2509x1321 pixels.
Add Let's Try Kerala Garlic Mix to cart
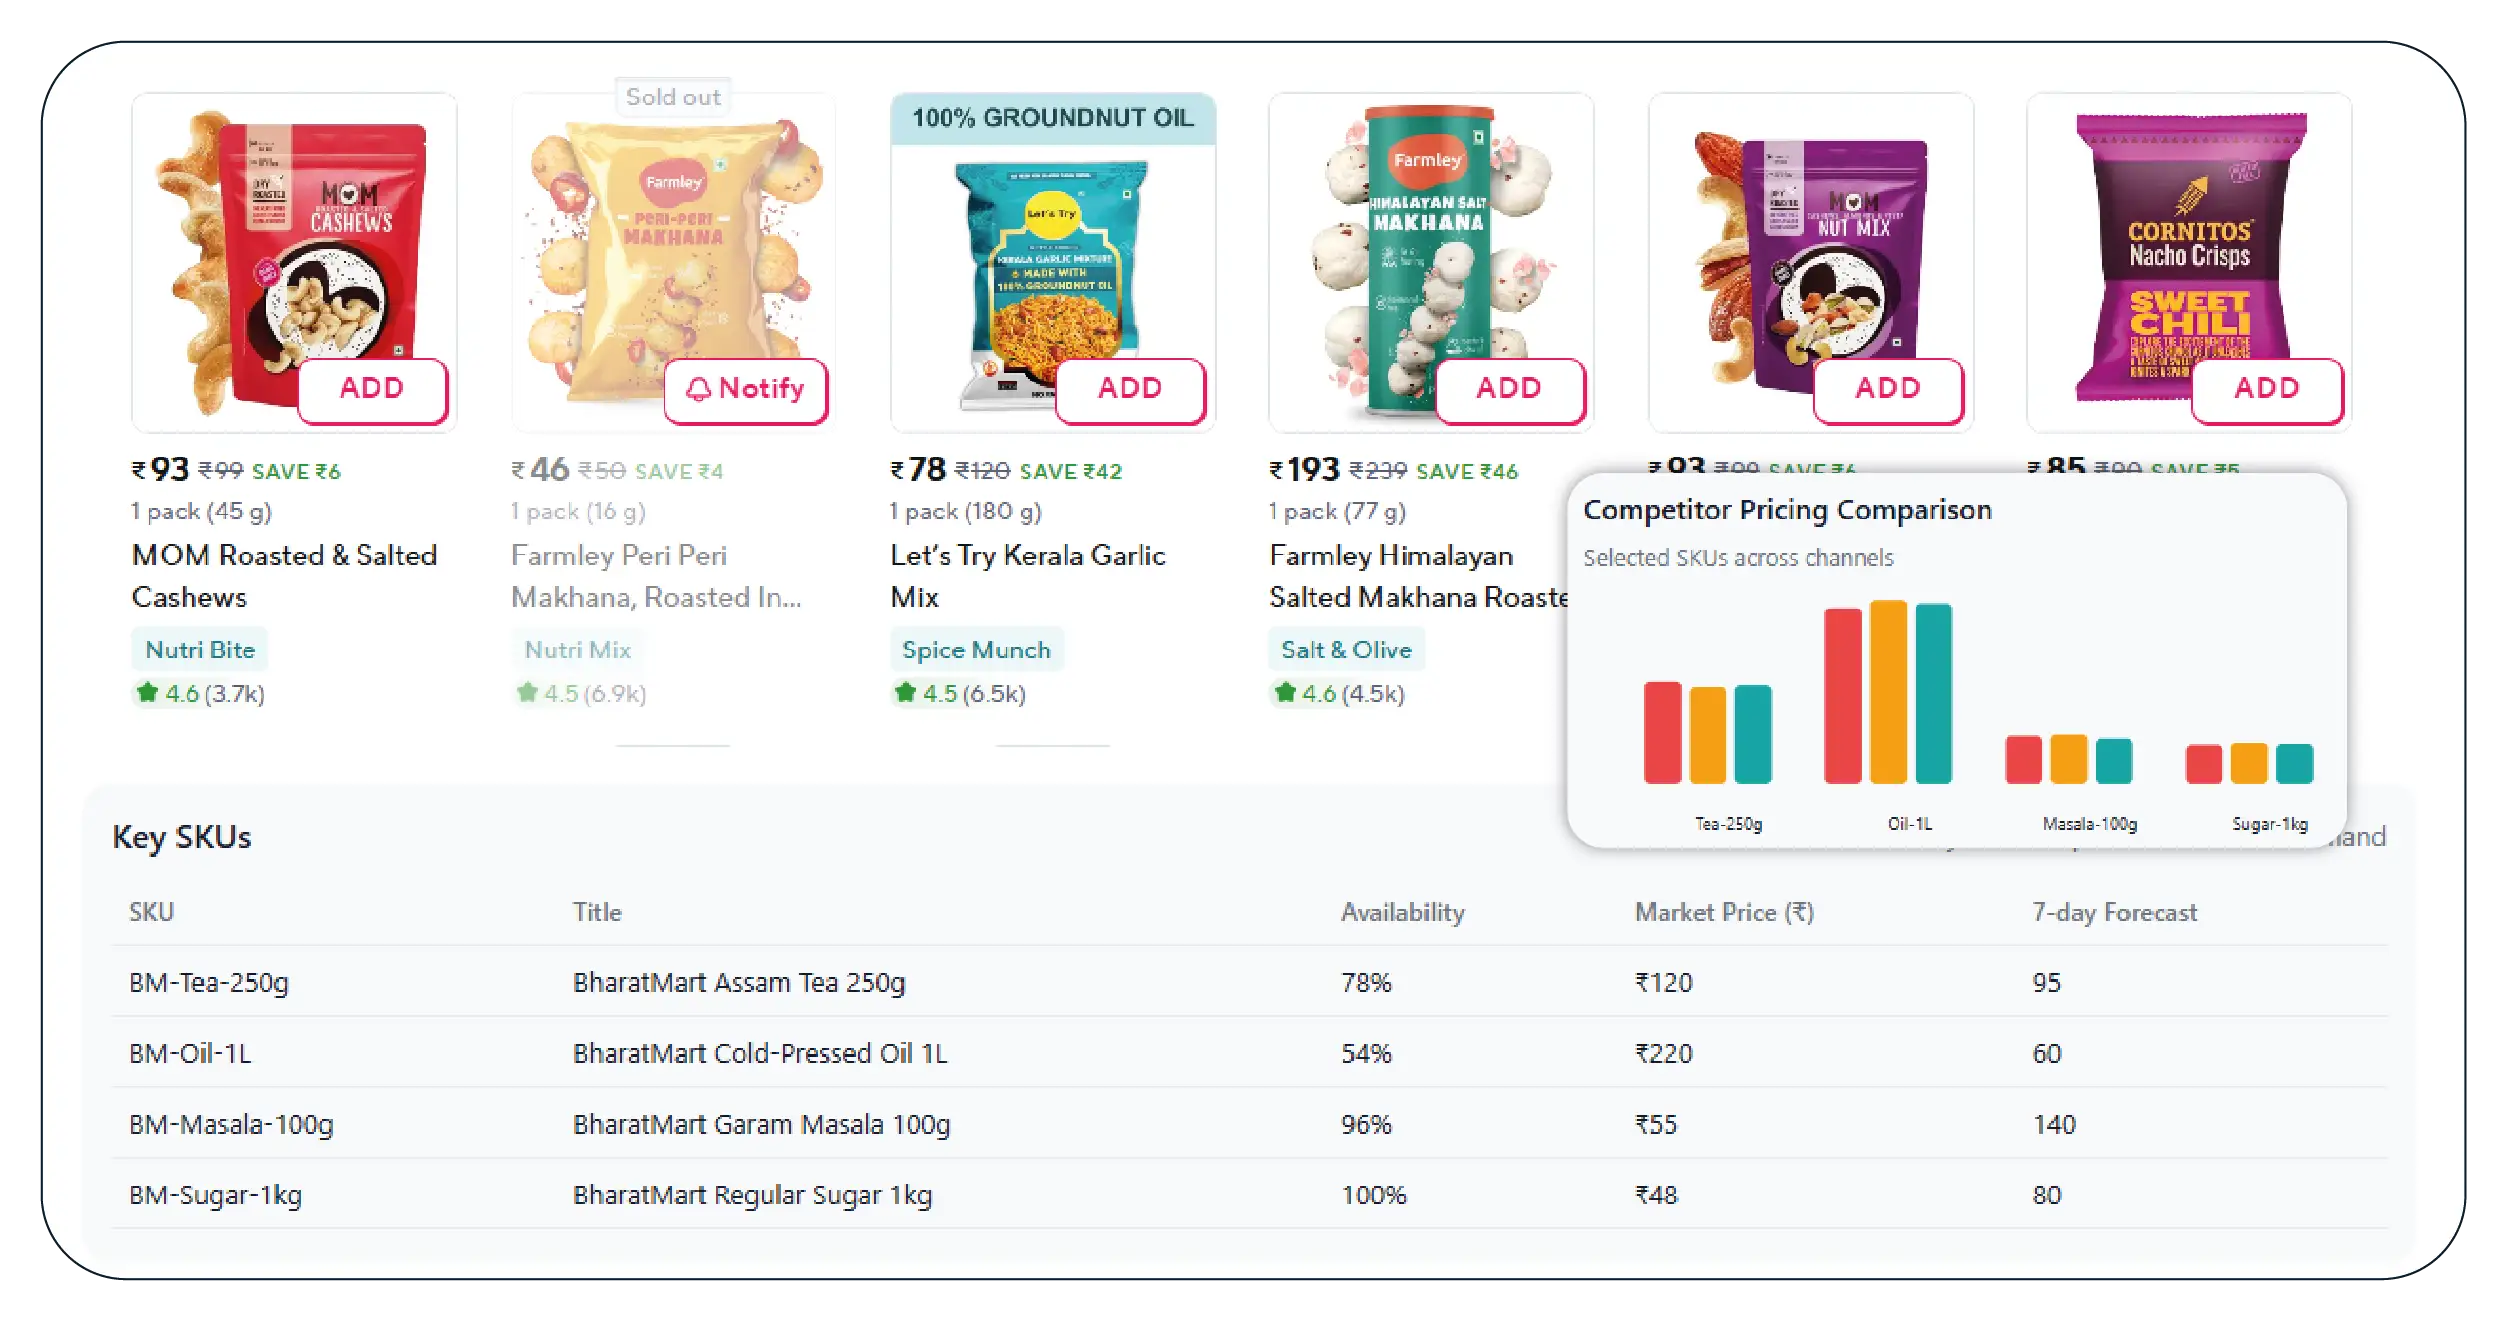(1130, 389)
